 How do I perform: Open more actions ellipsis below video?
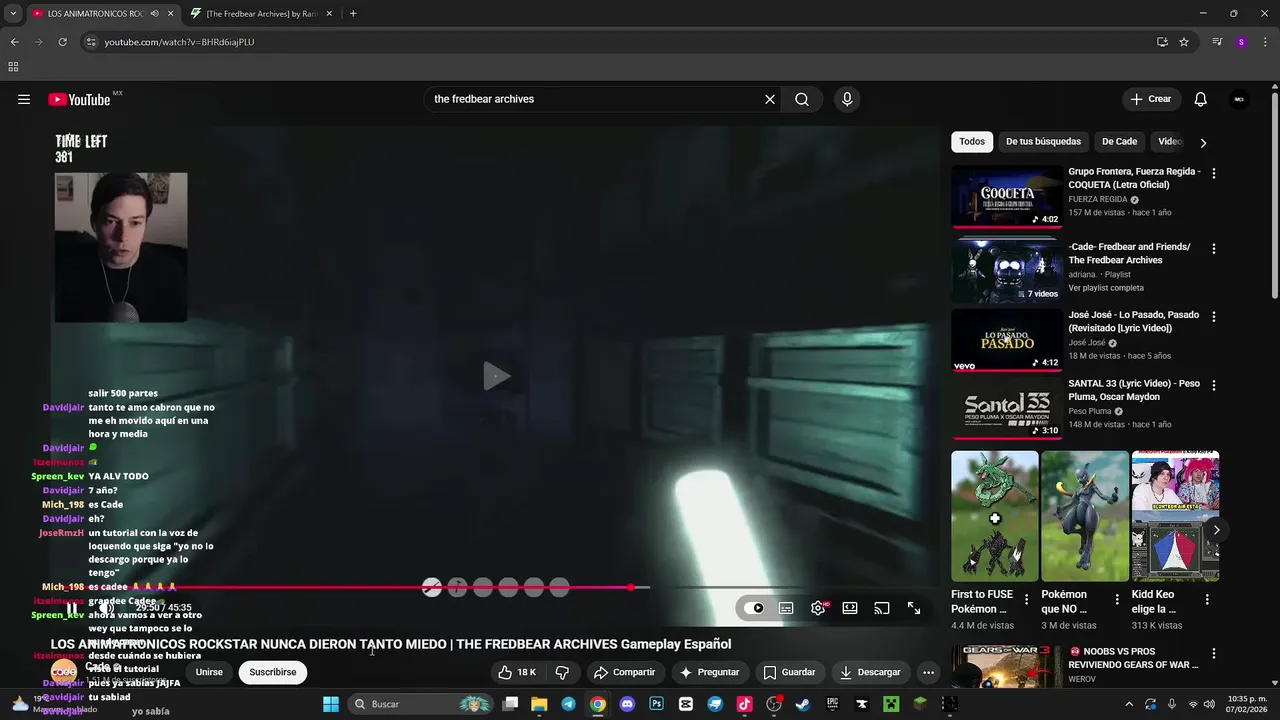tap(929, 672)
